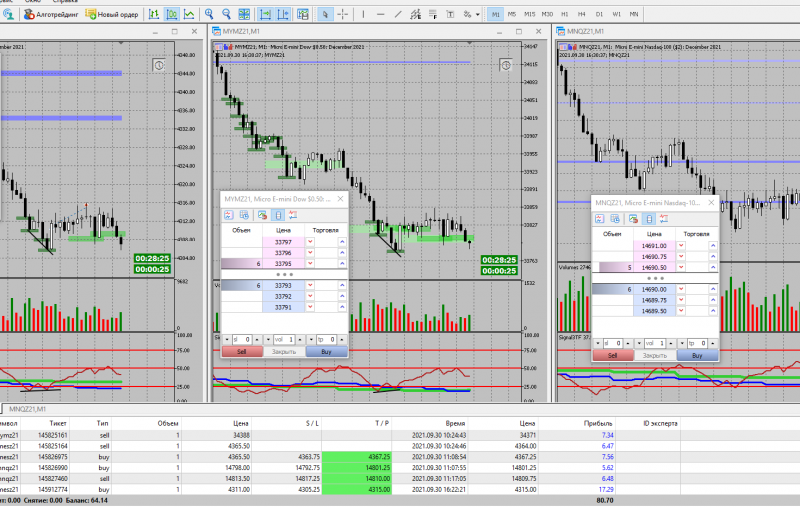
Task: Click Sell in MNQZ21 depth of market
Action: coord(613,356)
